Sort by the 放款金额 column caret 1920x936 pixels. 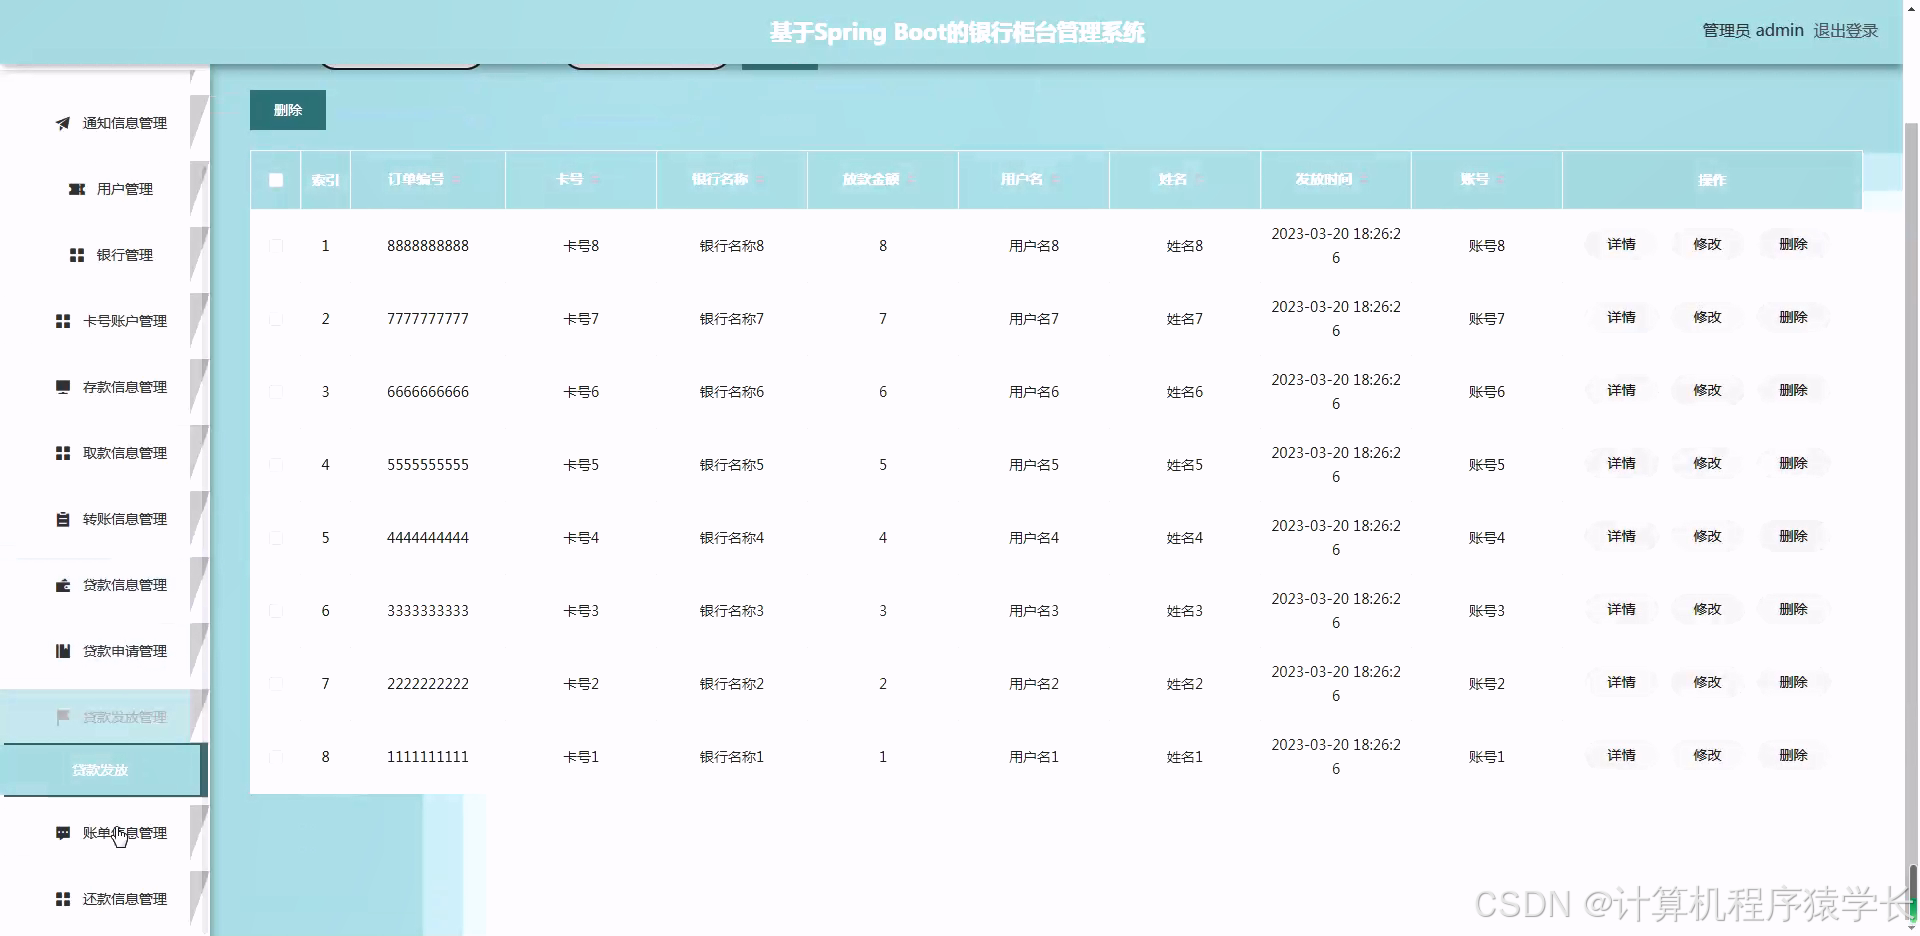pos(911,180)
